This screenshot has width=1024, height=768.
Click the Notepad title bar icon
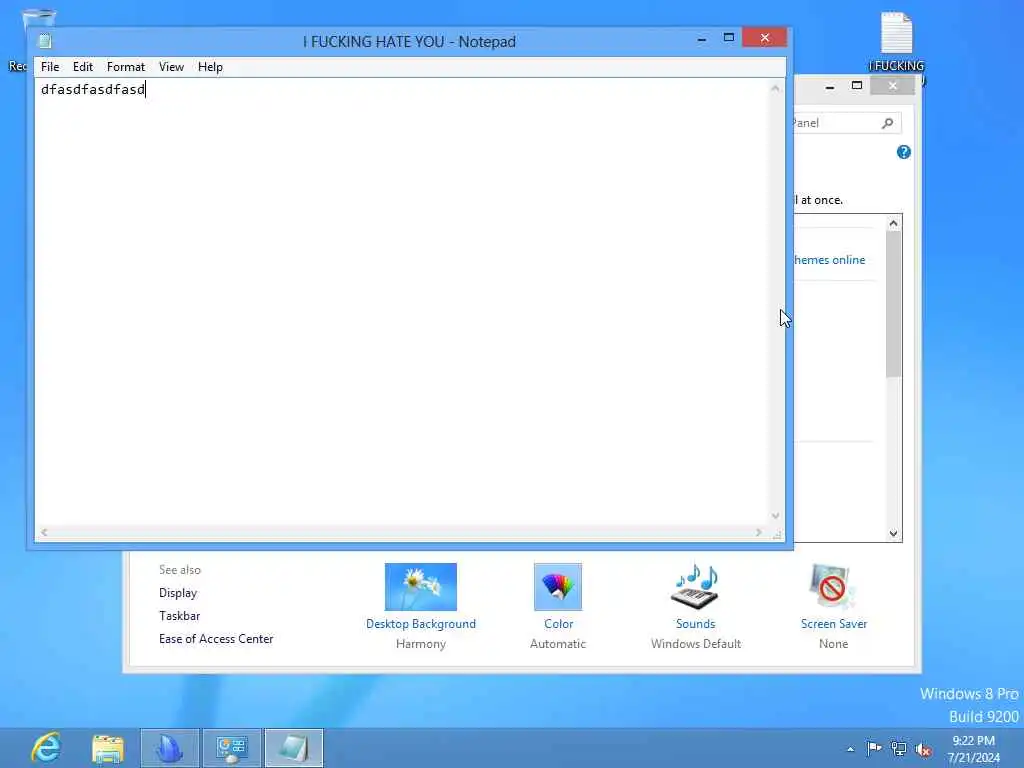click(x=45, y=41)
